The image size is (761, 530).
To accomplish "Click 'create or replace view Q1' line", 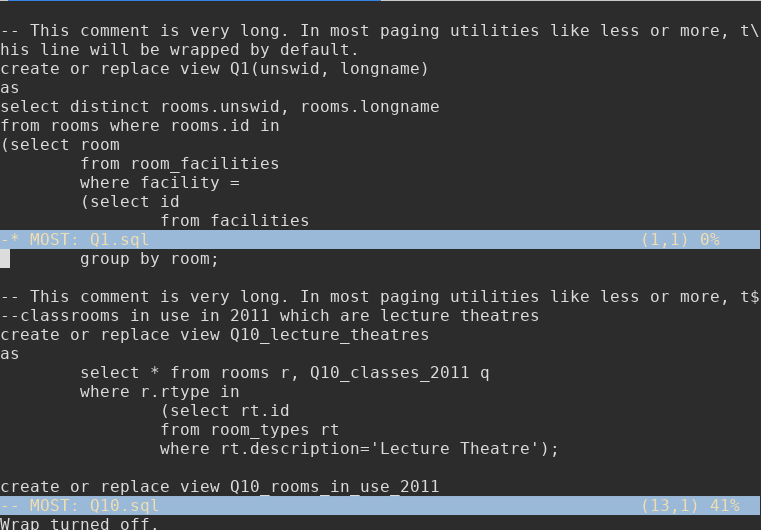I will pyautogui.click(x=214, y=69).
